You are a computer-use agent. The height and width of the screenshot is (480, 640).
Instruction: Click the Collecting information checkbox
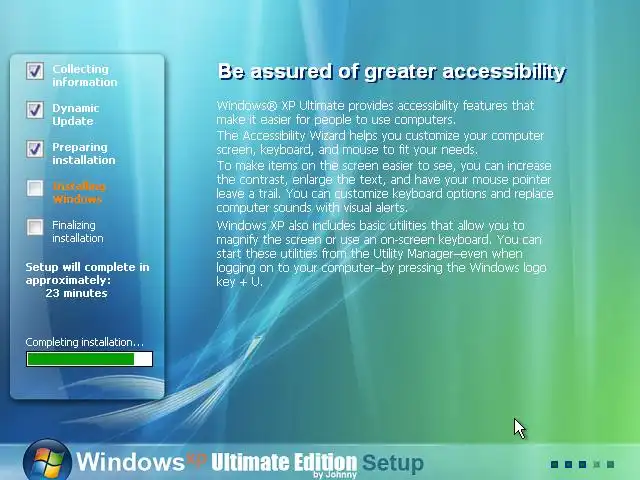tap(35, 71)
